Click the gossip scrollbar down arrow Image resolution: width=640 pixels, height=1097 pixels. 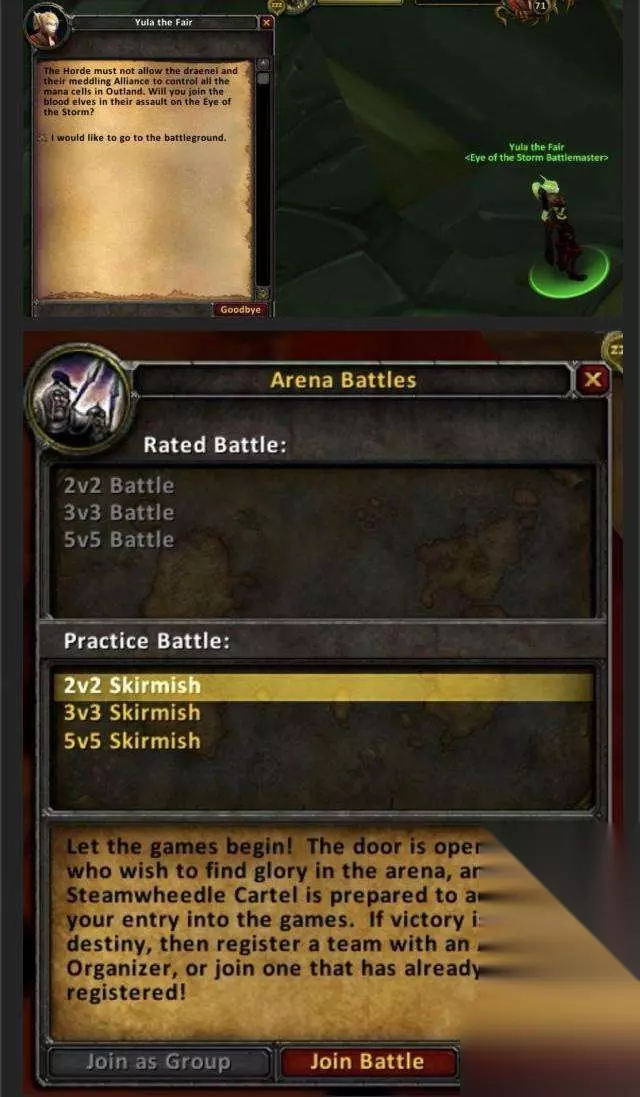263,294
